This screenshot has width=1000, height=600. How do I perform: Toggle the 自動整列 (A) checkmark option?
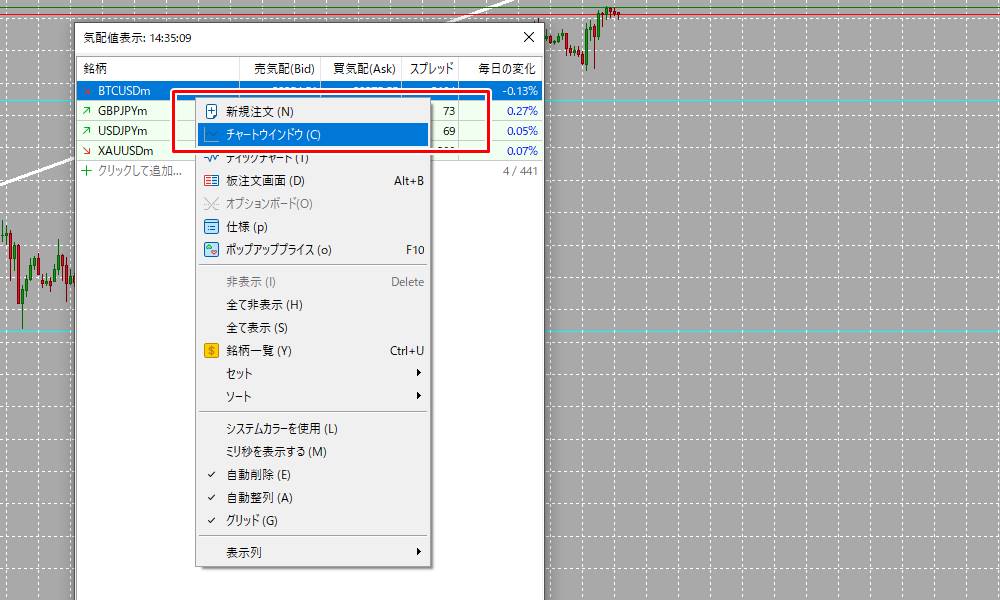(x=259, y=498)
